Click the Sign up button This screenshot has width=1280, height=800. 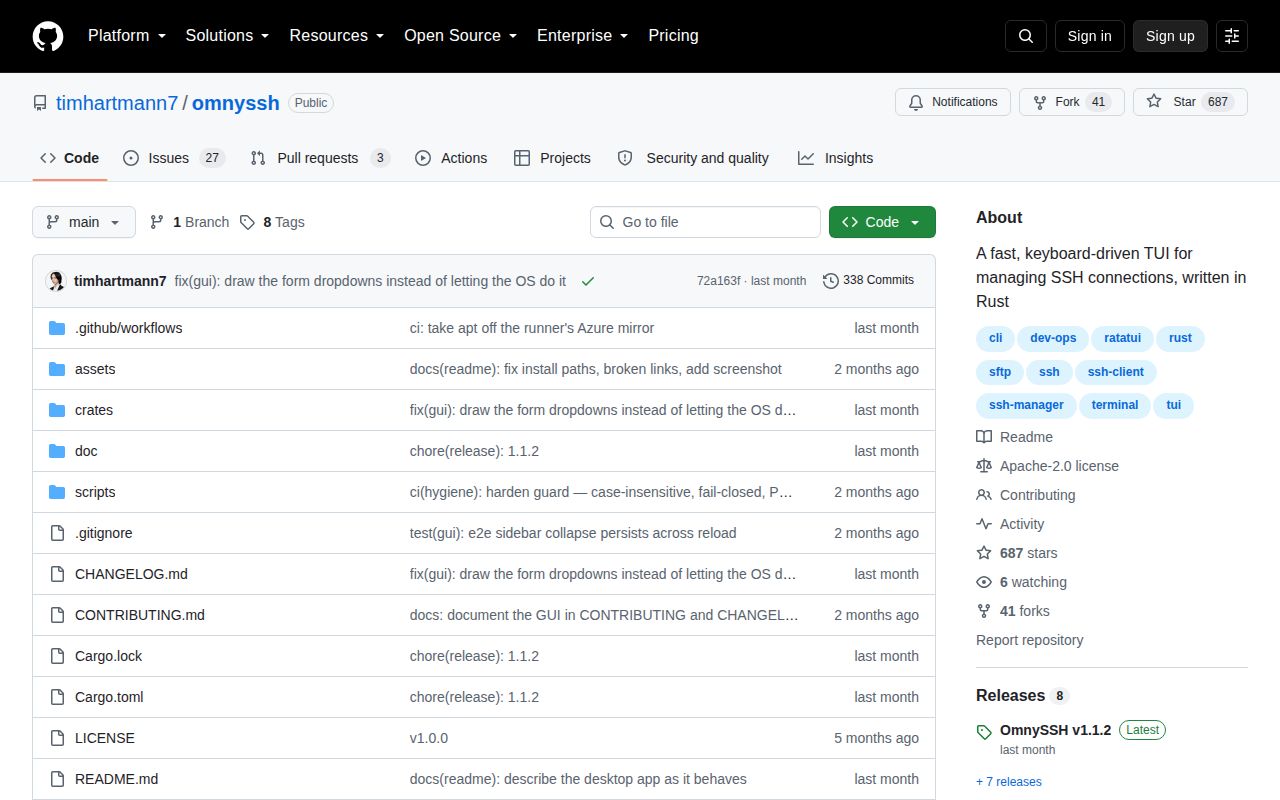1170,36
